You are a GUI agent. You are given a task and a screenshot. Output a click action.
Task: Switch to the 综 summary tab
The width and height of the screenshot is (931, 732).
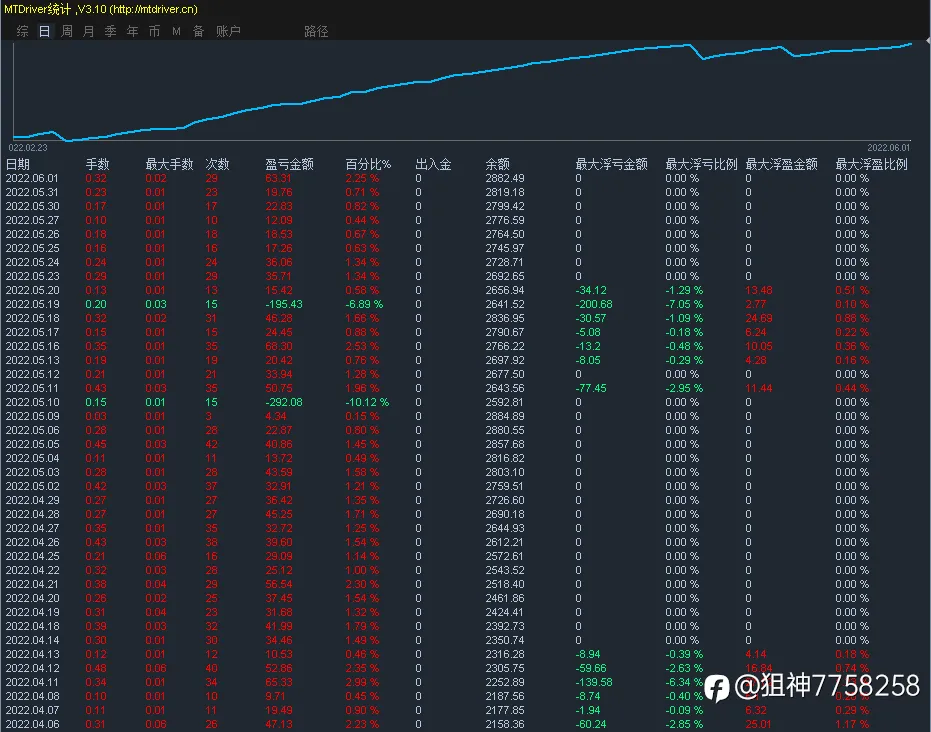(x=23, y=31)
